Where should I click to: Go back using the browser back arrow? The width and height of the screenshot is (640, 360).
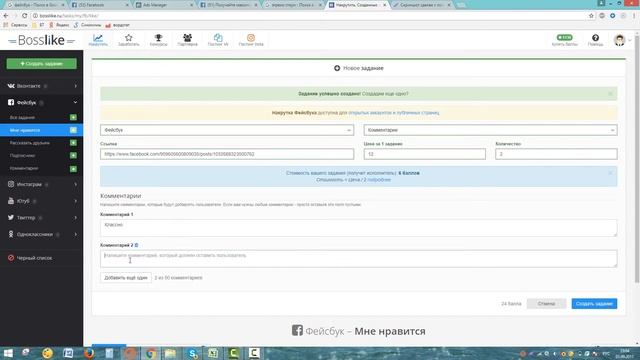click(6, 16)
